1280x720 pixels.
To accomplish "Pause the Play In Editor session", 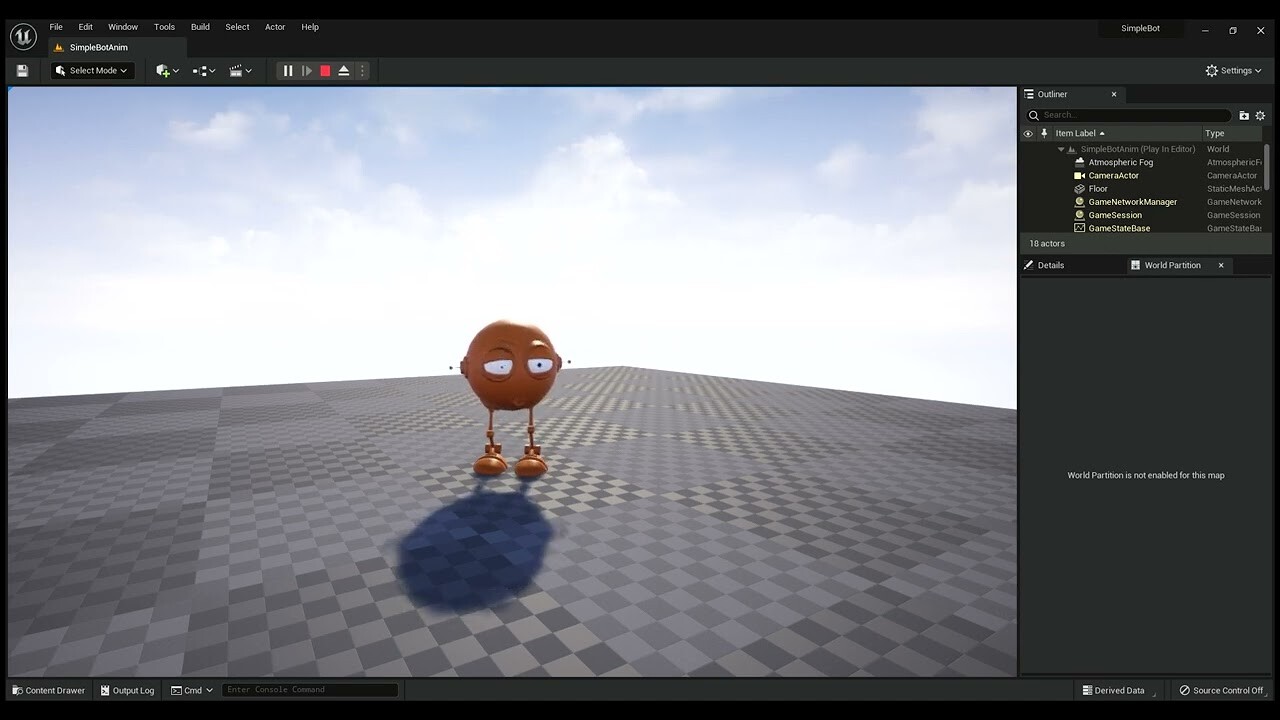I will click(287, 70).
